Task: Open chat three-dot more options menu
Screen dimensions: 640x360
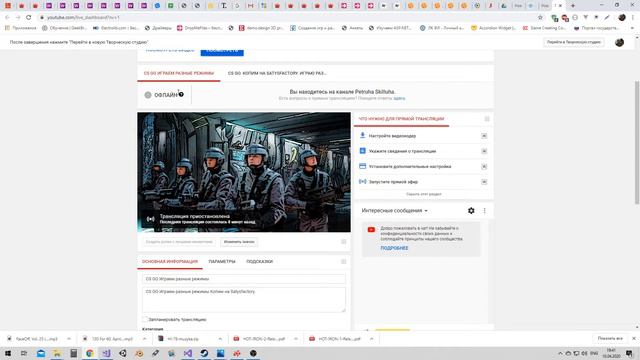Action: pos(484,211)
